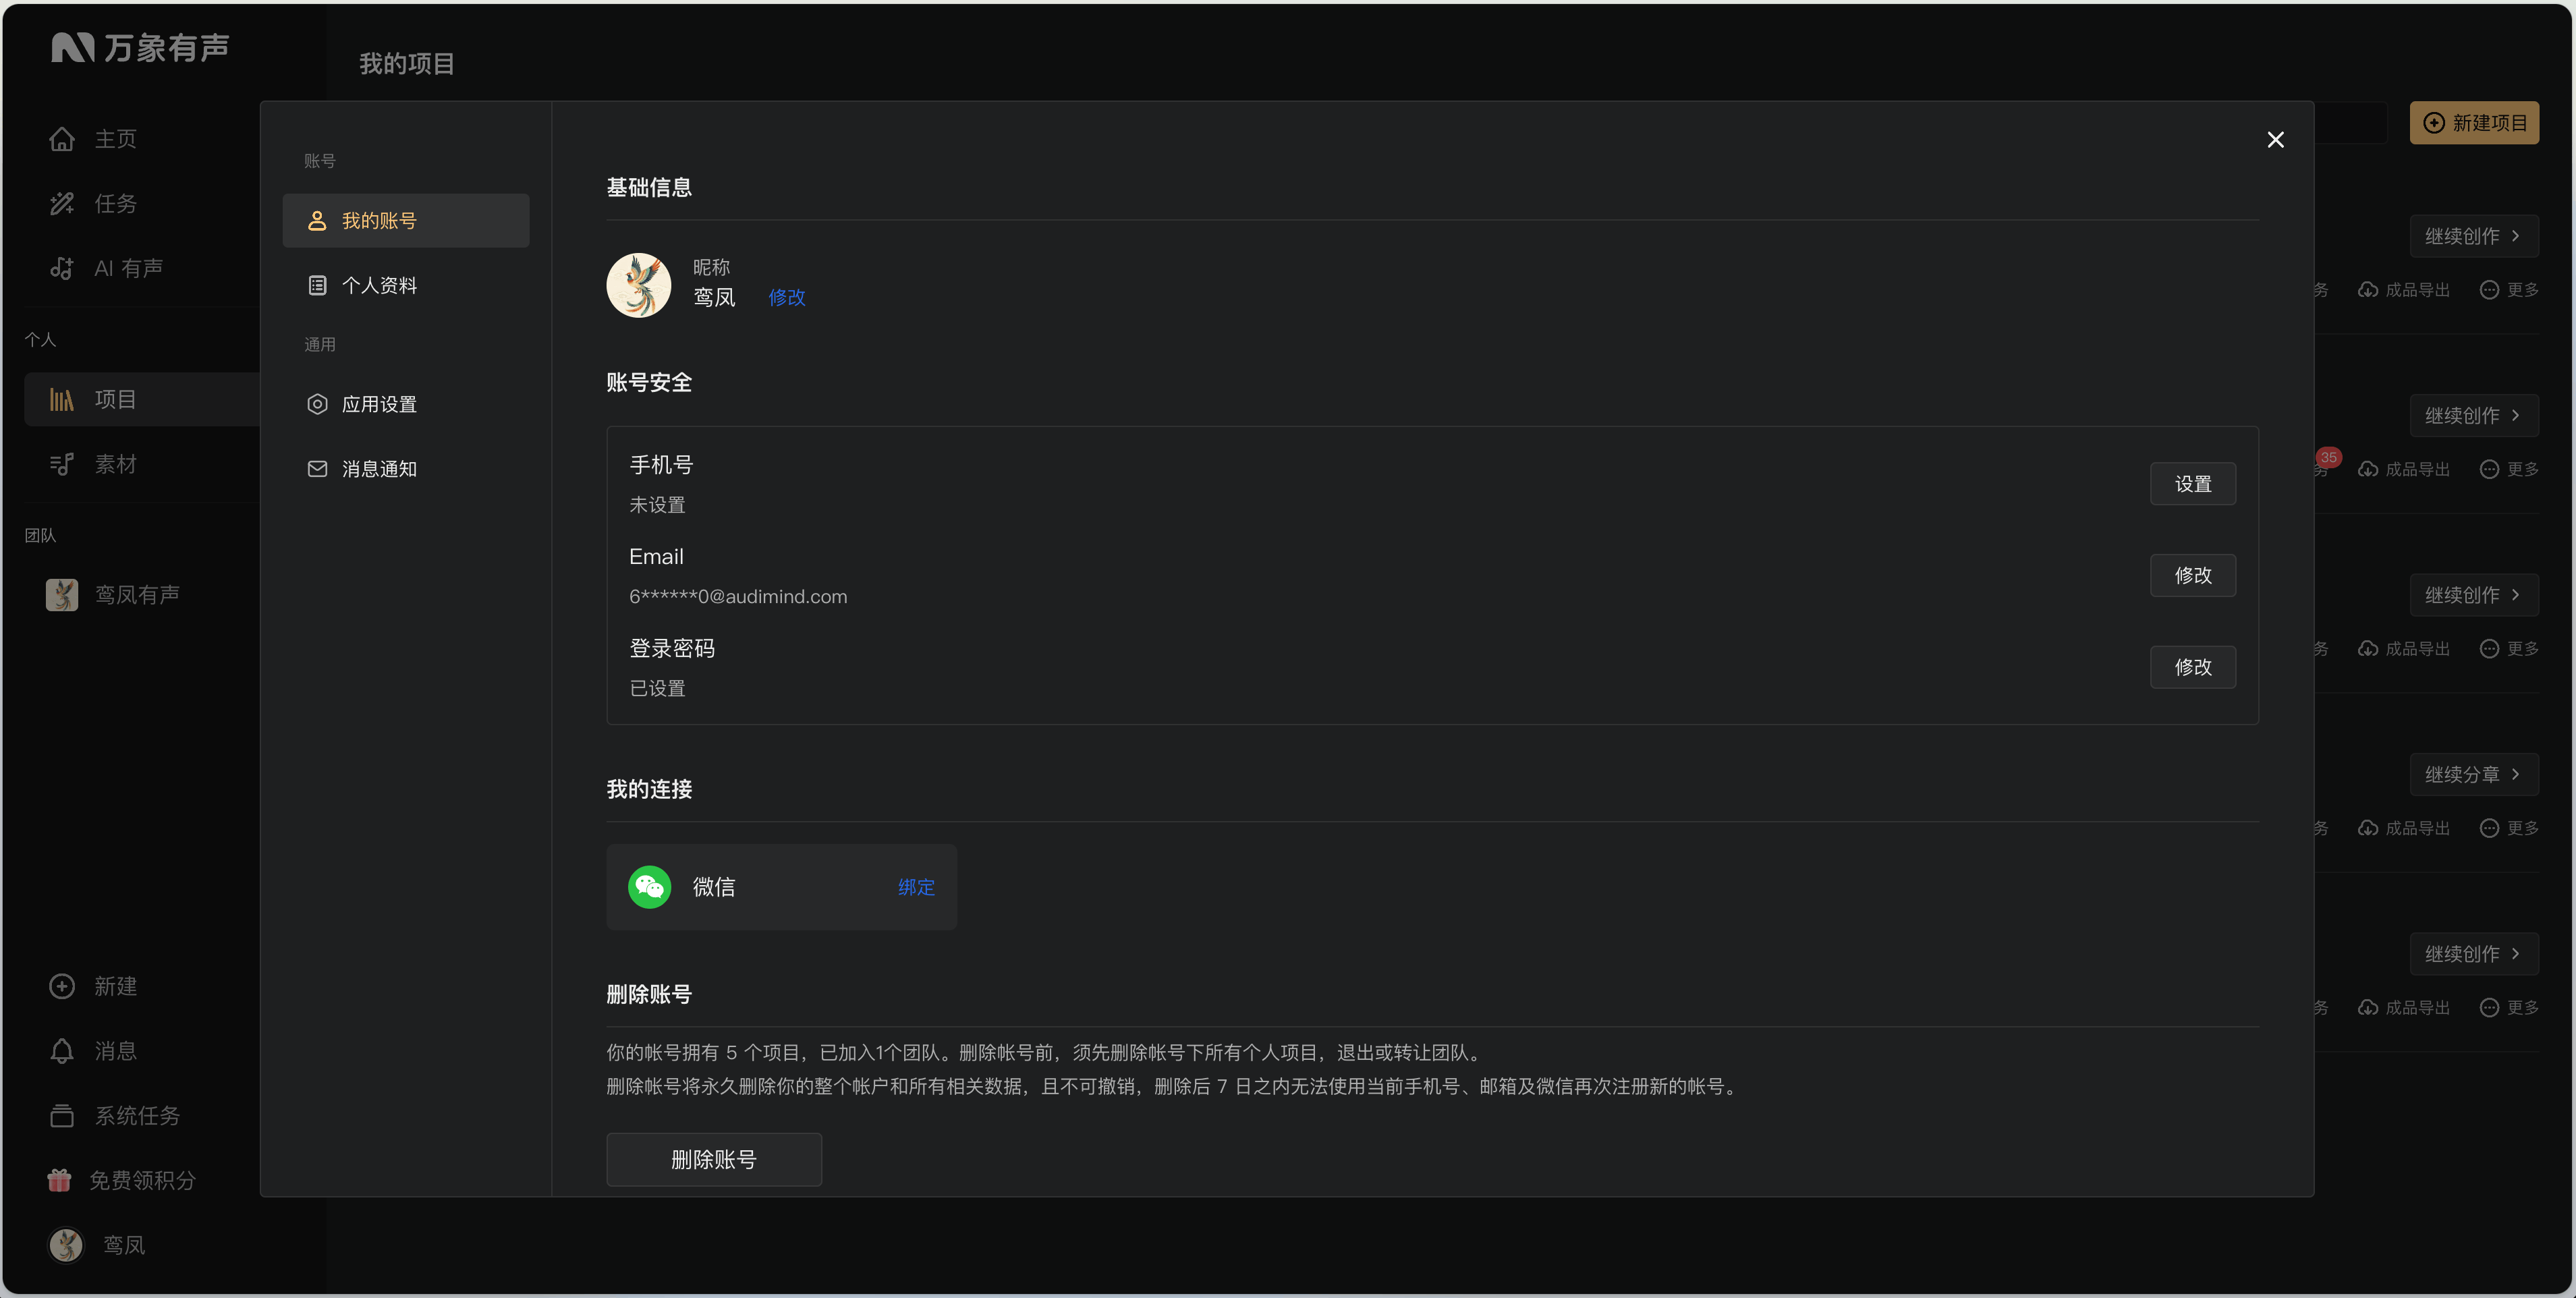2576x1298 pixels.
Task: Click the 消息 bell icon
Action: (x=62, y=1051)
